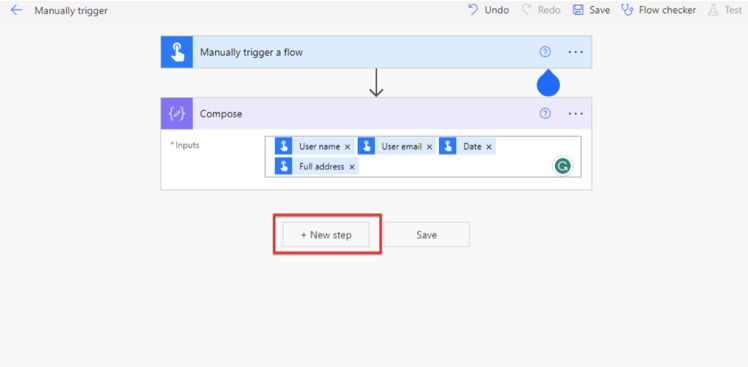This screenshot has height=367, width=748.
Task: Expand the Manually trigger a flow card
Action: tap(376, 52)
